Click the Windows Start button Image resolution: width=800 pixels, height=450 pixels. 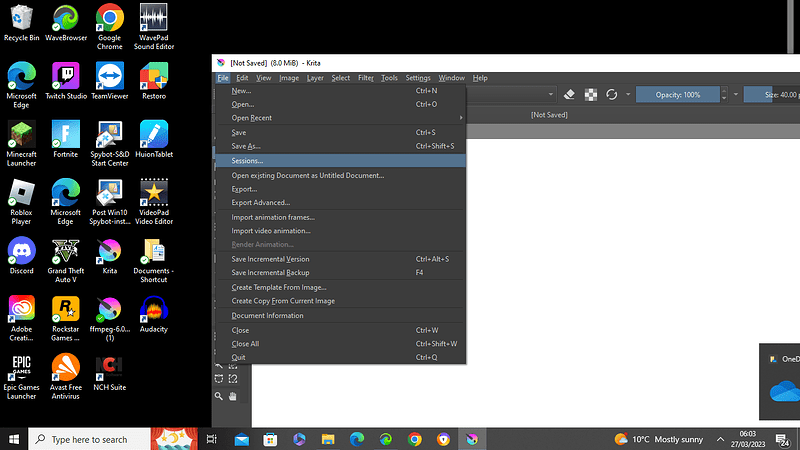click(x=14, y=439)
